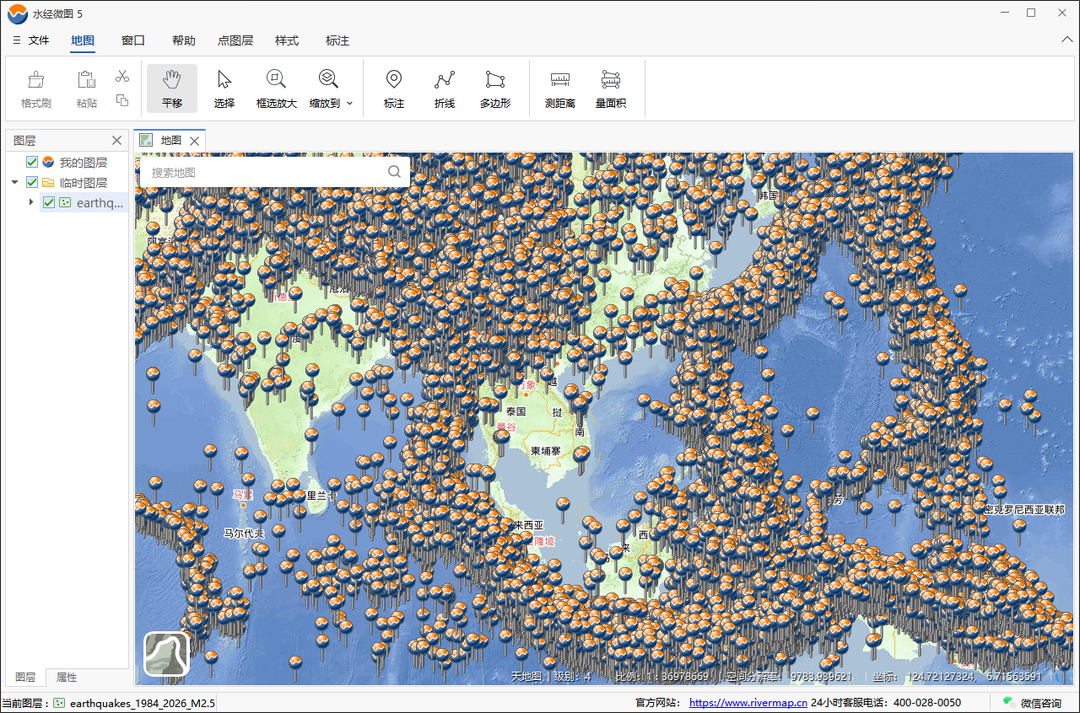Screen dimensions: 1080x713
Task: Open the 点图层 ribbon tab
Action: [235, 41]
